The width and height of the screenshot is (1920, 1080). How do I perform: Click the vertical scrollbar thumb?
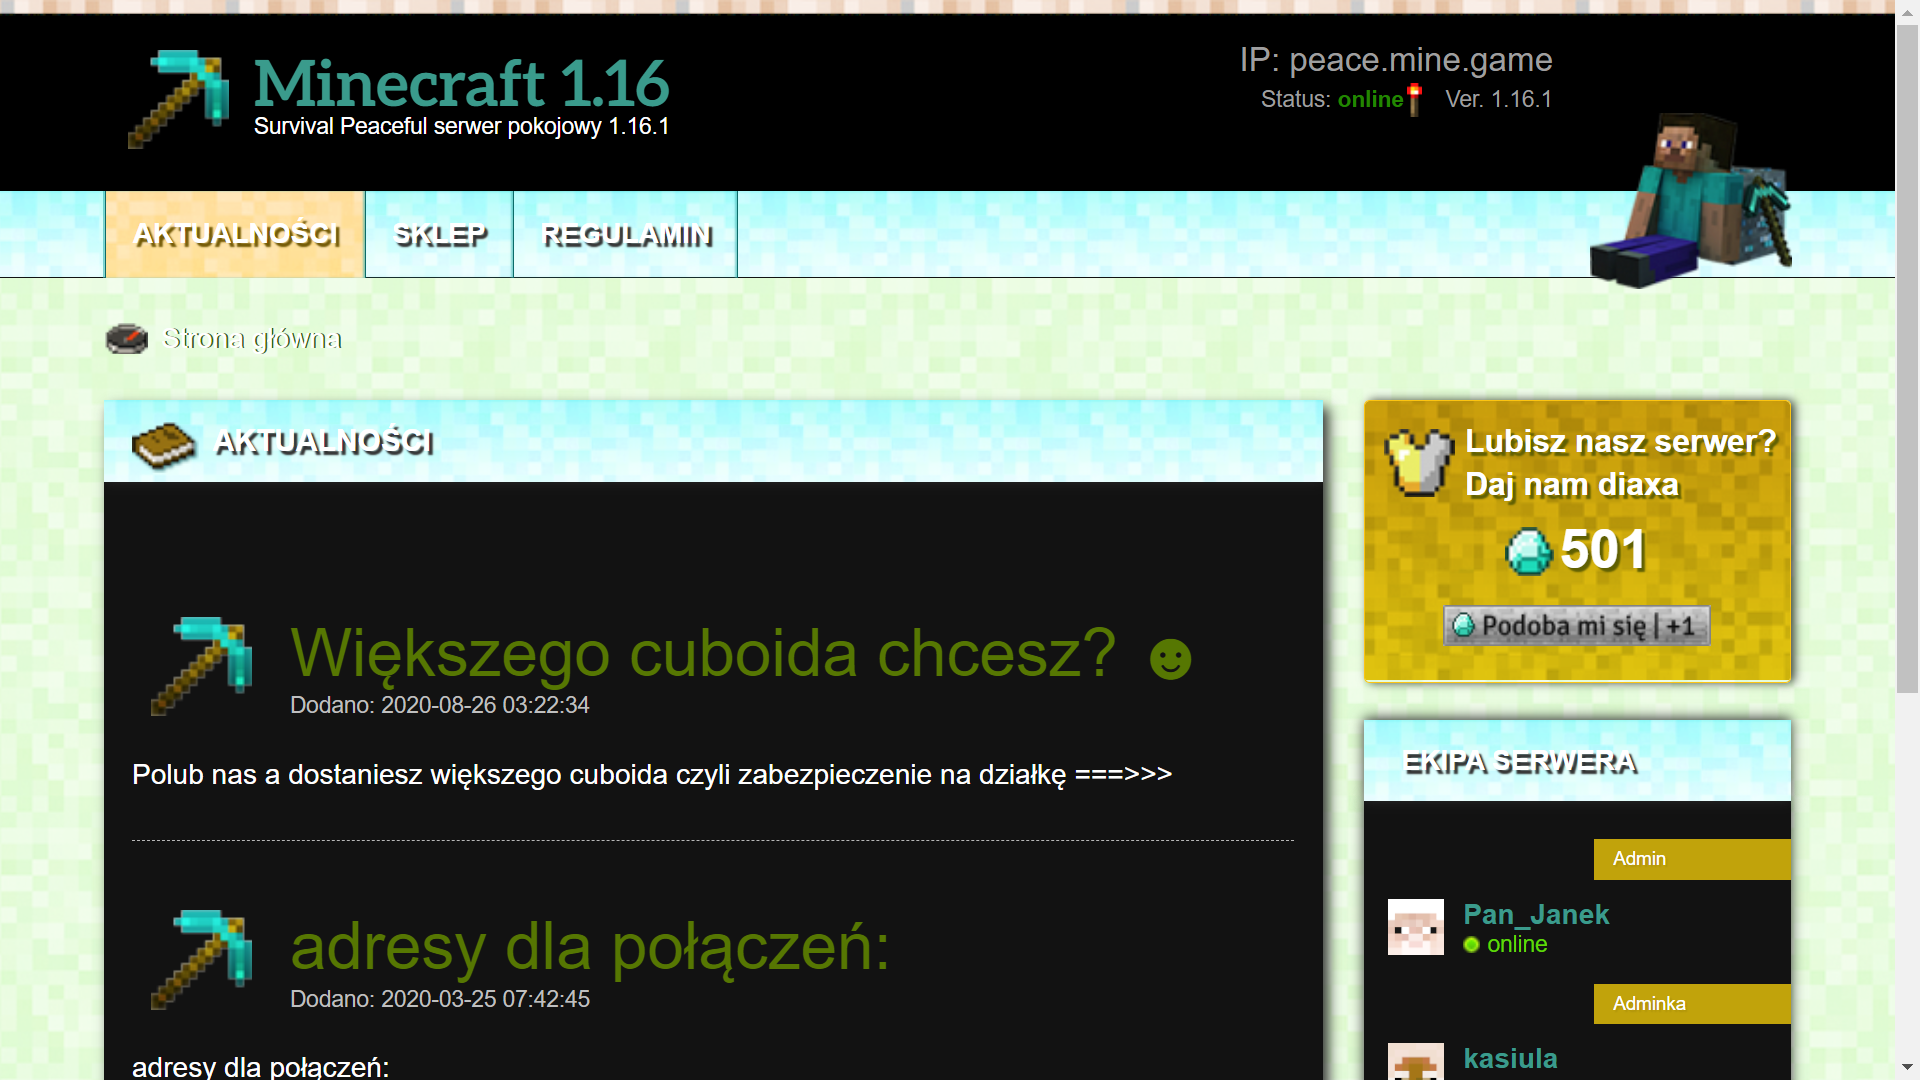(1907, 358)
